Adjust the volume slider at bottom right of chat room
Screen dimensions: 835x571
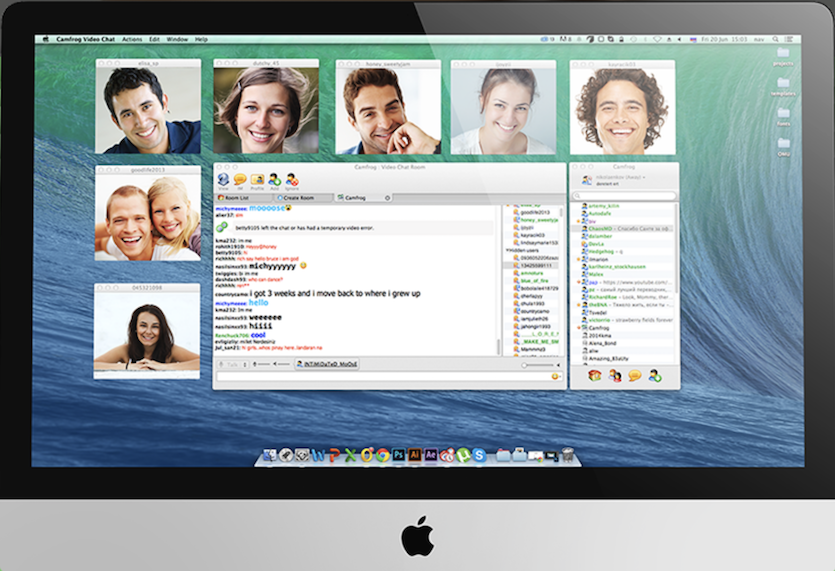(539, 365)
